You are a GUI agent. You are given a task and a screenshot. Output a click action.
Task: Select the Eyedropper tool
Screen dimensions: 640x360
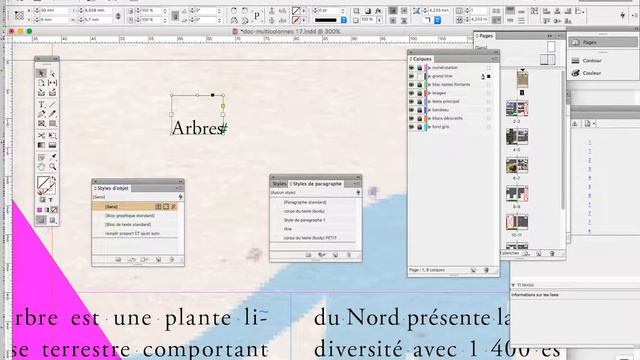pyautogui.click(x=53, y=157)
